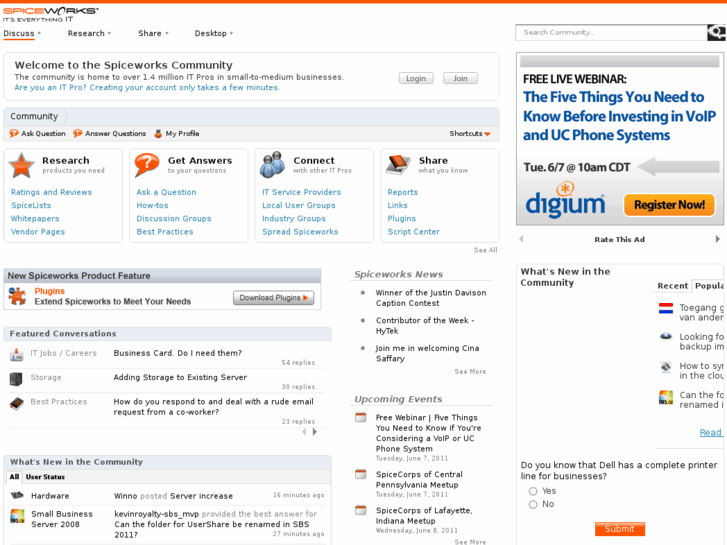Expand the Shortcuts dropdown

click(470, 134)
